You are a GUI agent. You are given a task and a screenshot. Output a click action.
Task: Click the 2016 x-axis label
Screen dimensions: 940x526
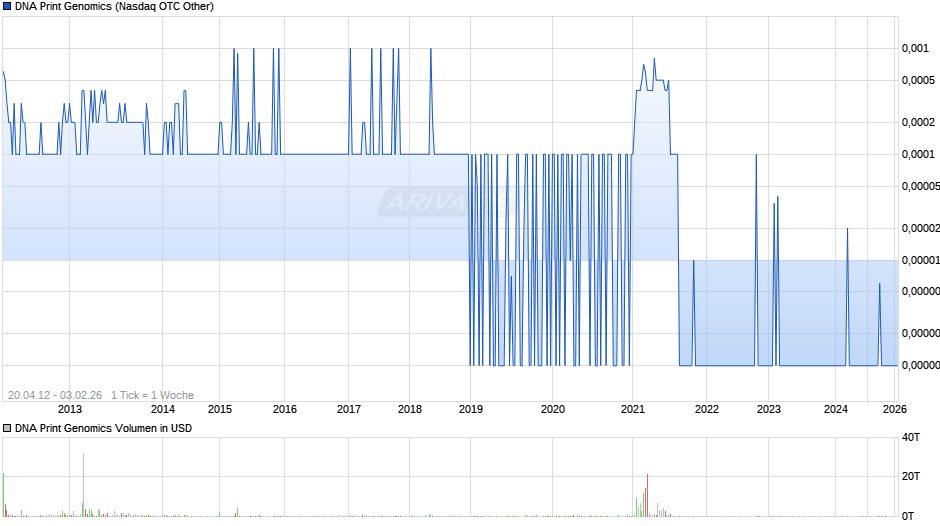(285, 409)
